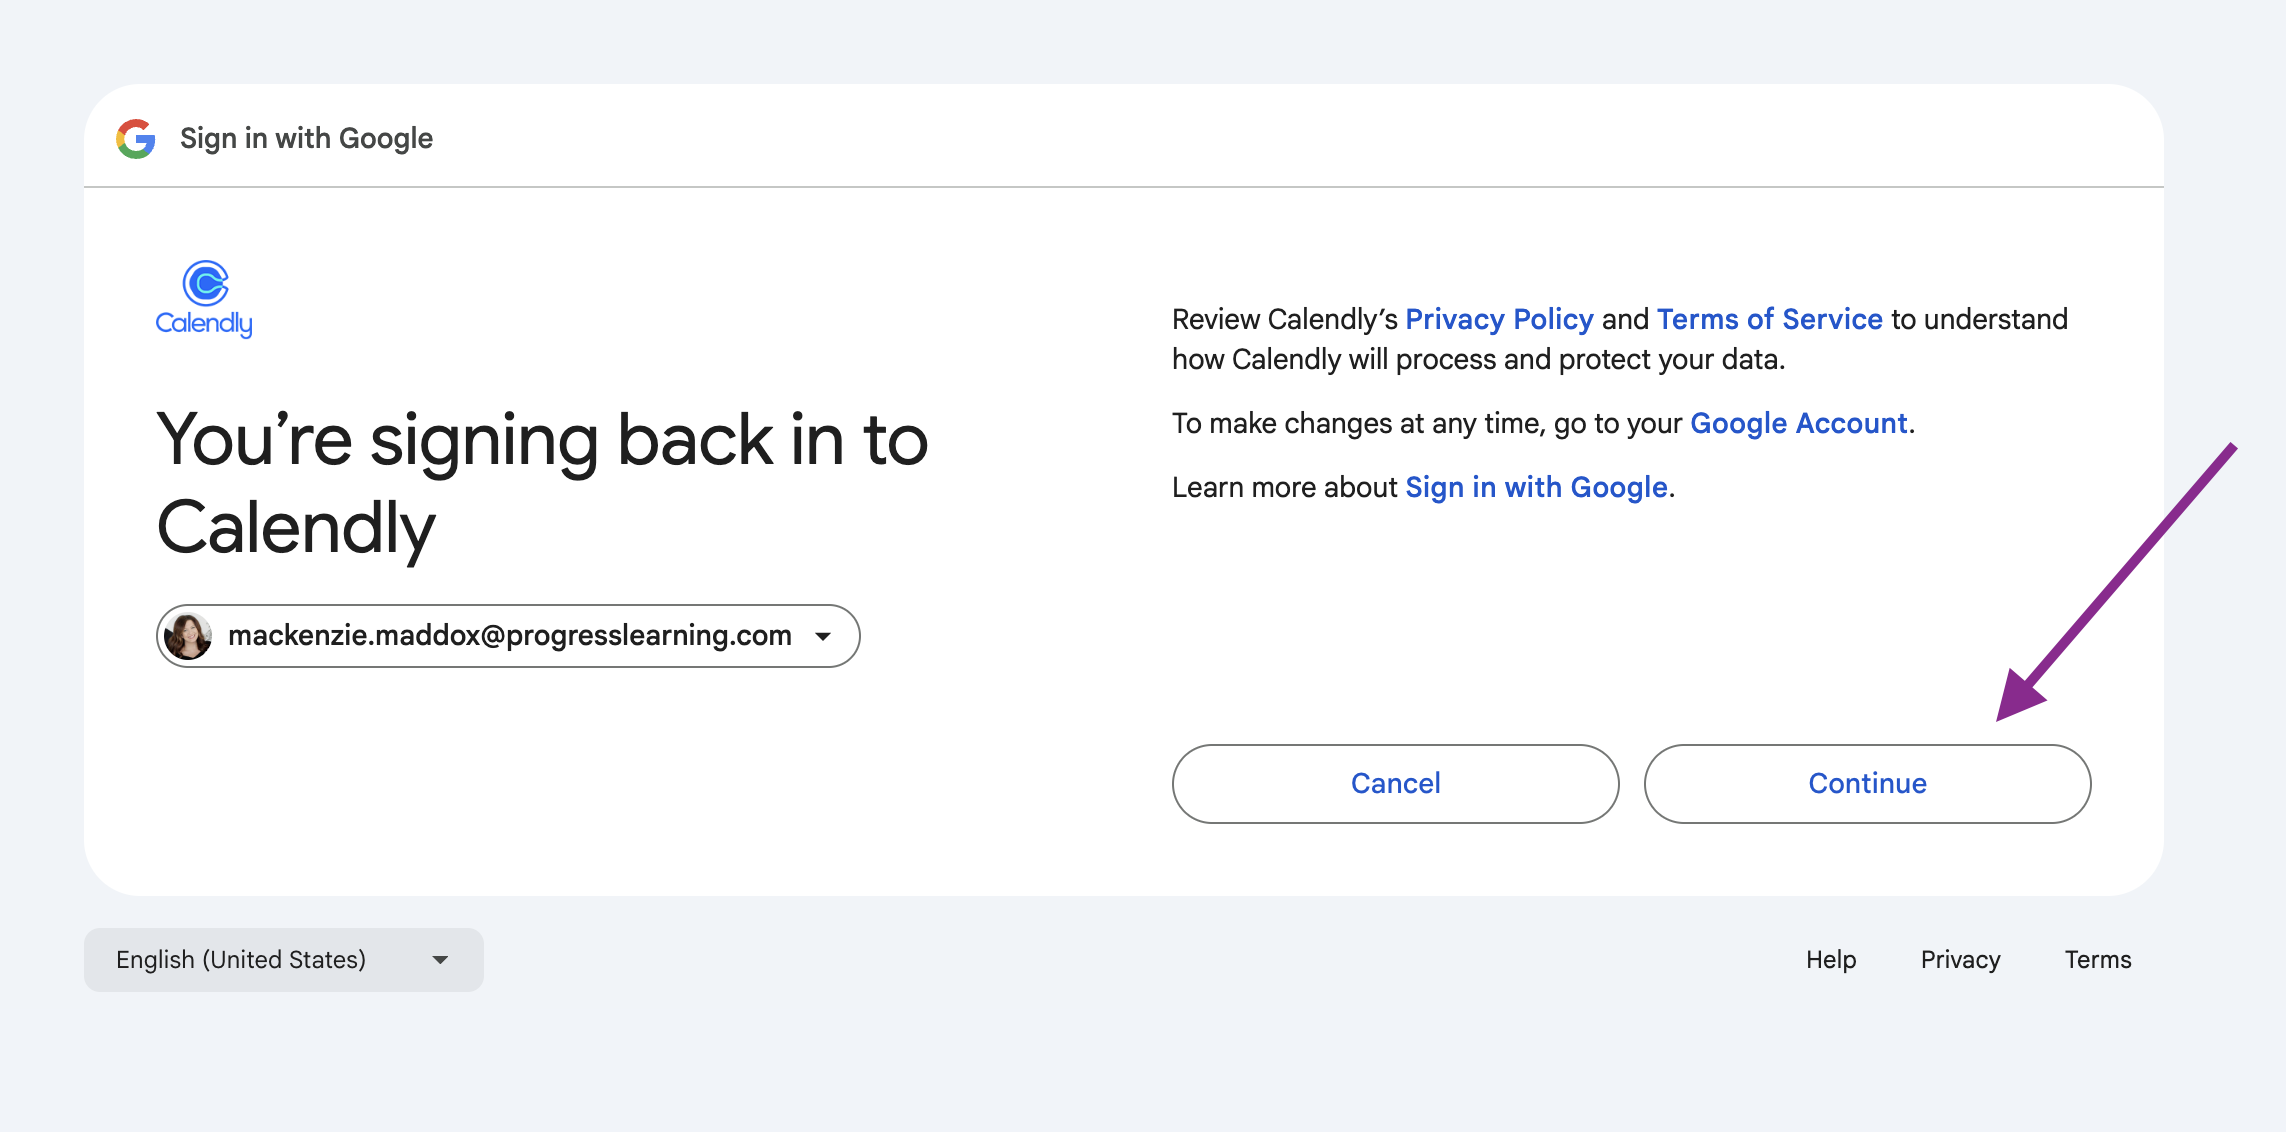Open Calendly's Privacy Policy link
This screenshot has width=2286, height=1132.
pyautogui.click(x=1499, y=319)
